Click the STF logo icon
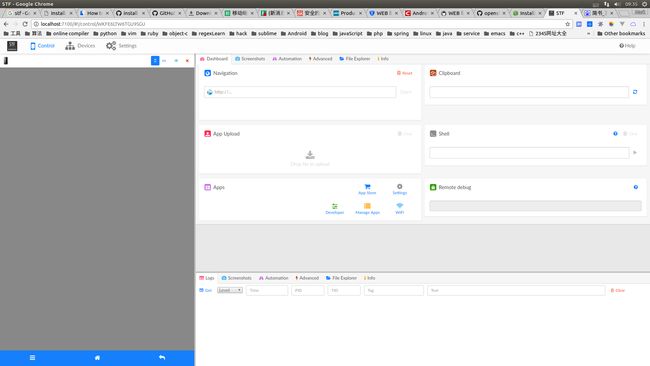 pos(12,46)
